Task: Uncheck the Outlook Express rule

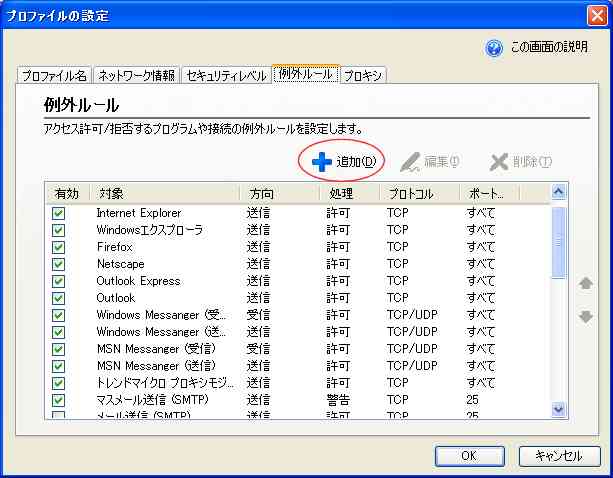Action: (x=58, y=281)
